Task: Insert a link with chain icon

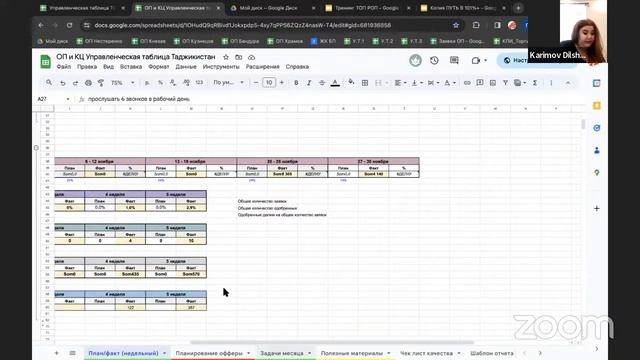Action: click(467, 83)
